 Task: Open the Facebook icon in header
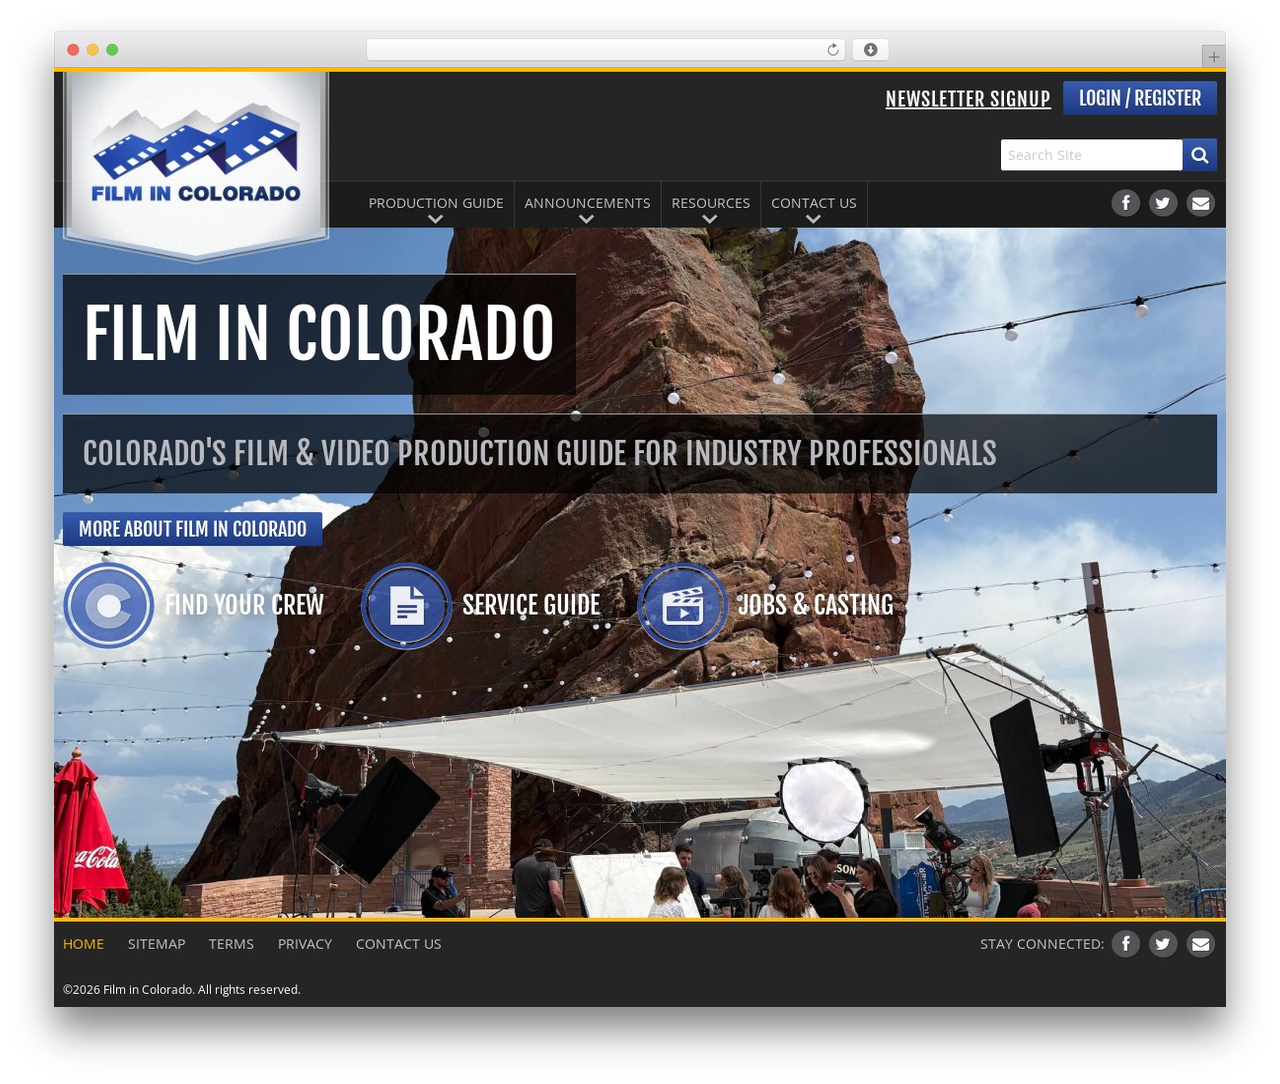click(x=1126, y=203)
